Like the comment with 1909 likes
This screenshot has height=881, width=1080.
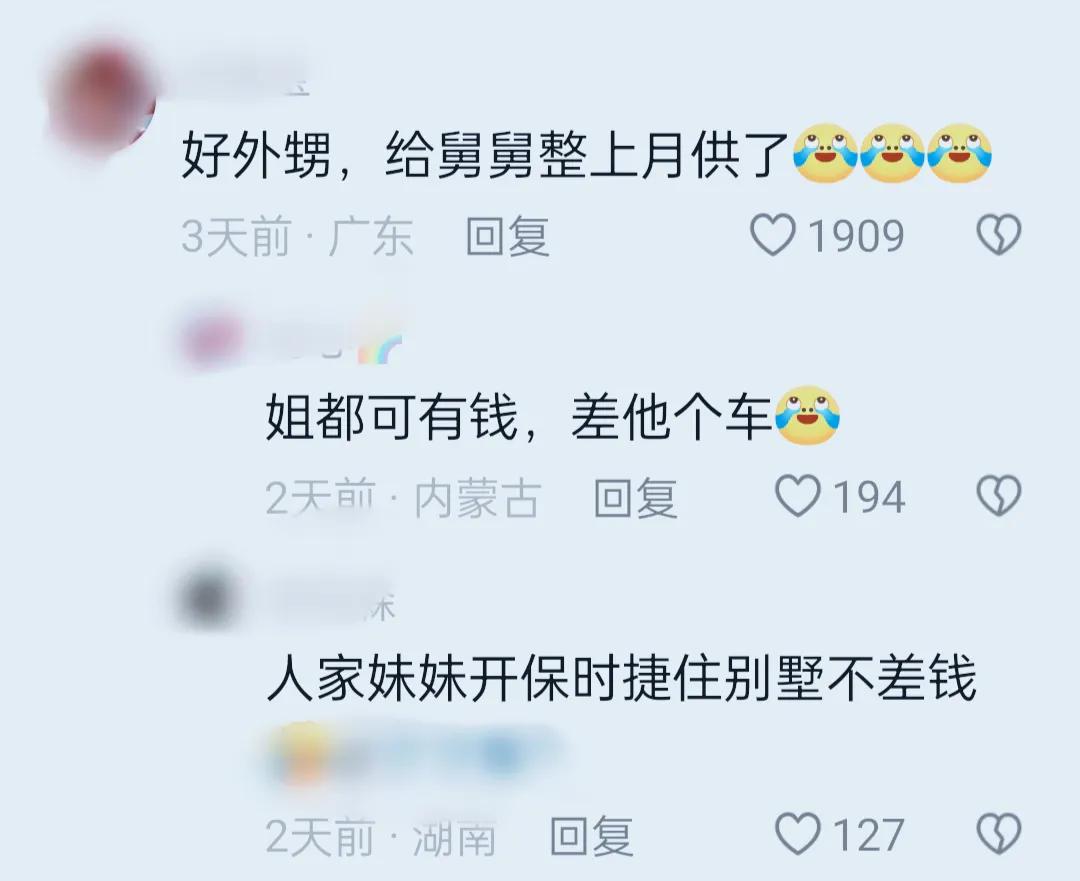[773, 235]
